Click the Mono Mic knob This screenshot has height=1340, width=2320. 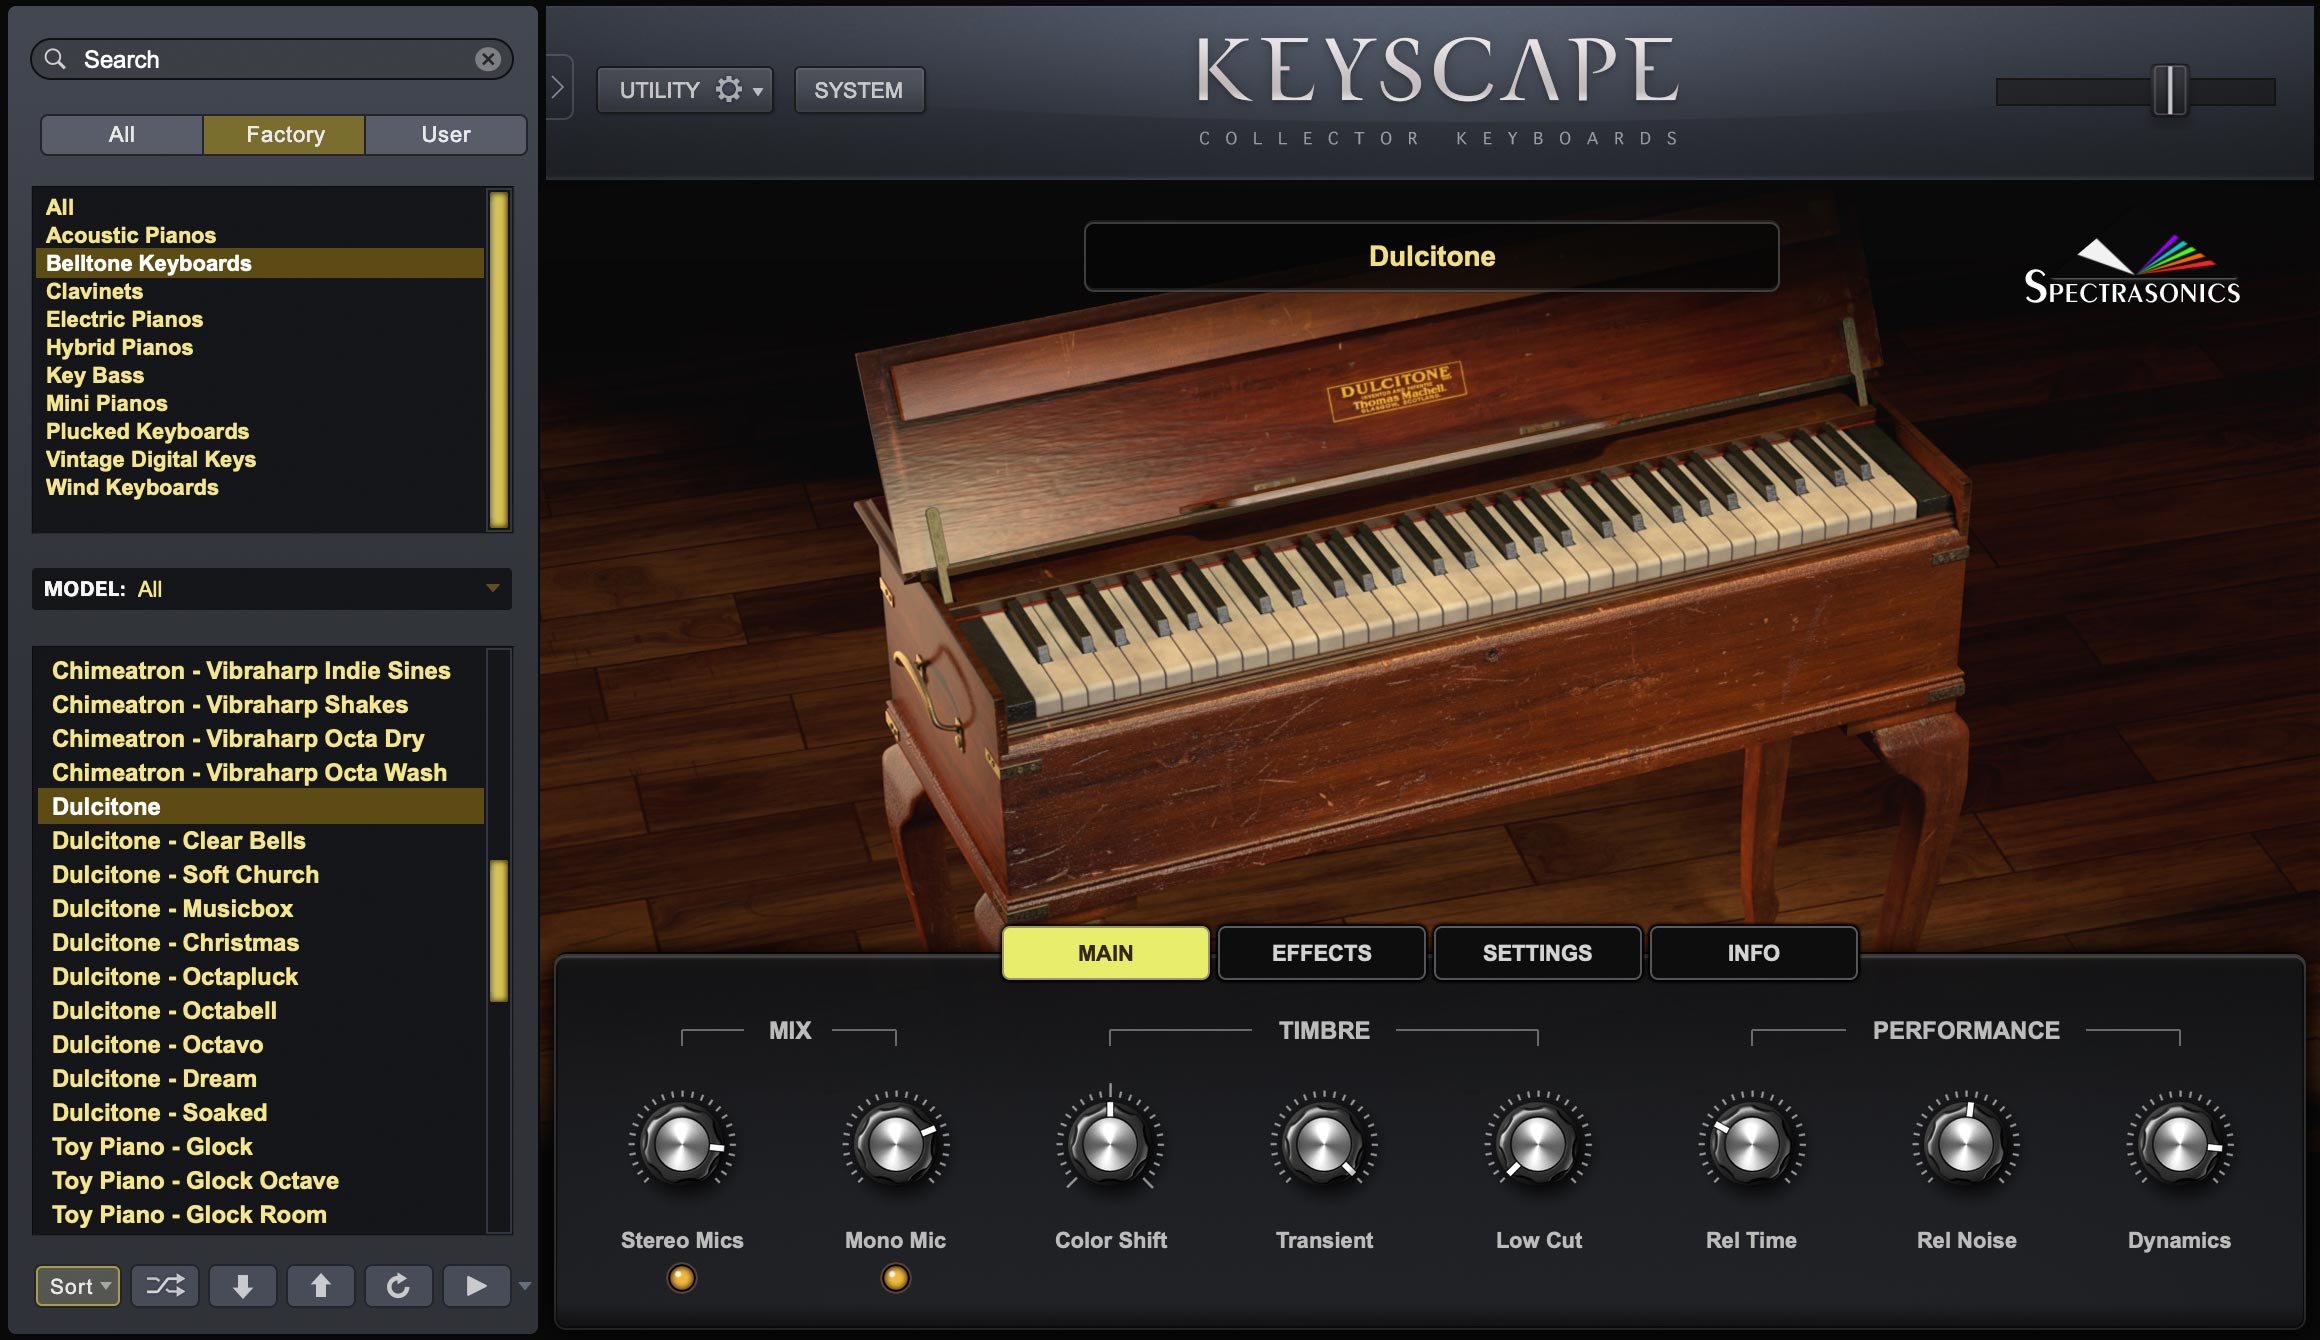click(x=896, y=1143)
